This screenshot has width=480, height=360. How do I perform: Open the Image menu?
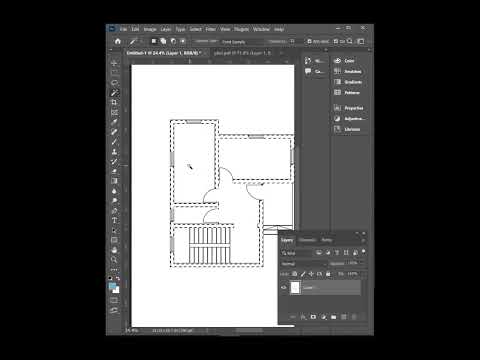tap(150, 29)
